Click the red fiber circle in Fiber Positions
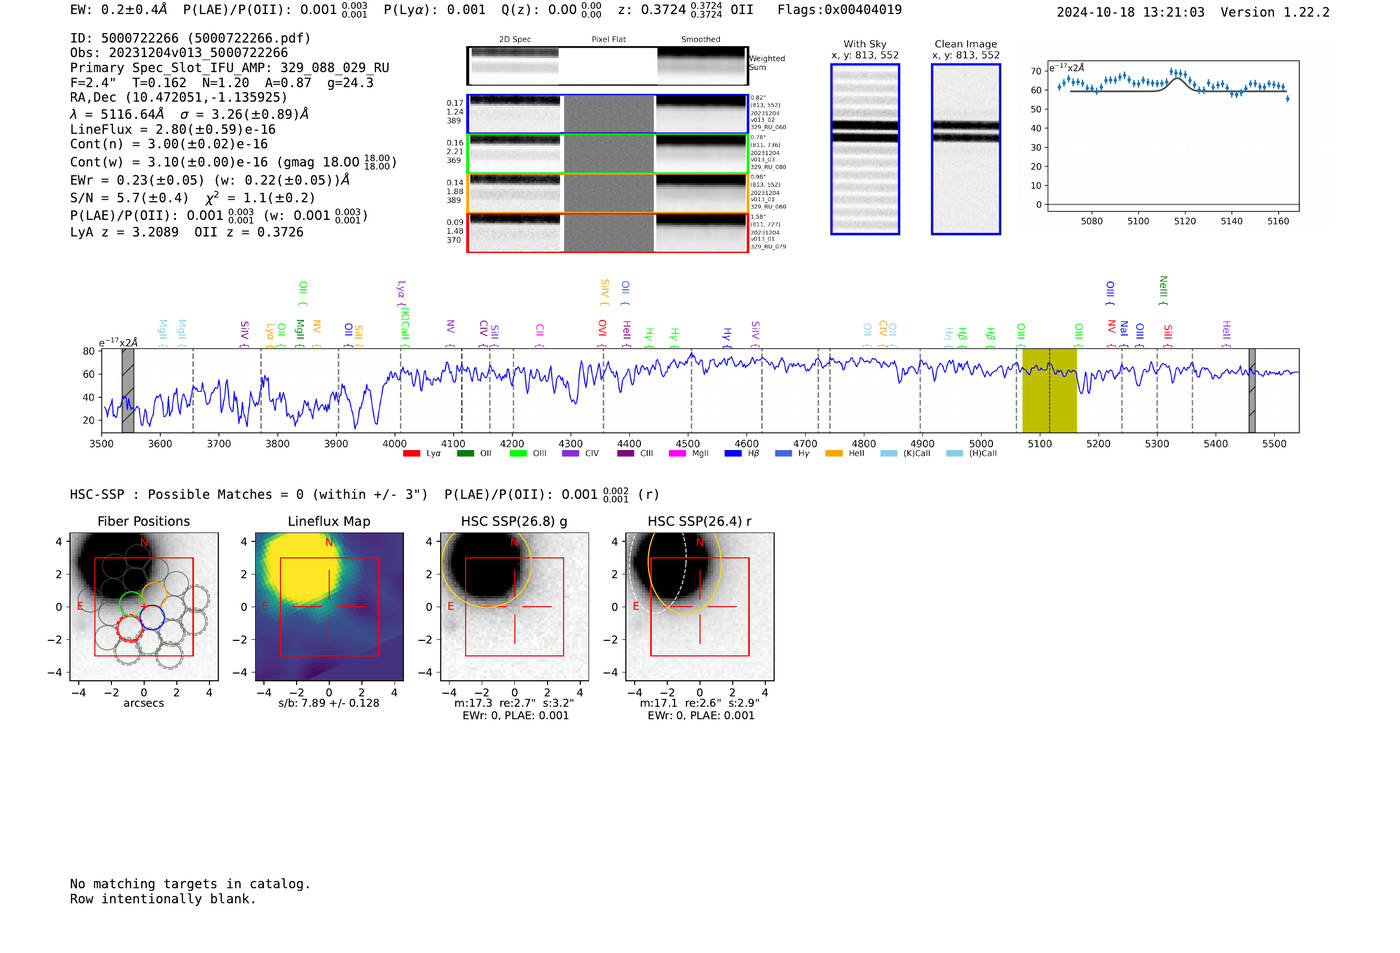This screenshot has width=1400, height=953. [129, 628]
